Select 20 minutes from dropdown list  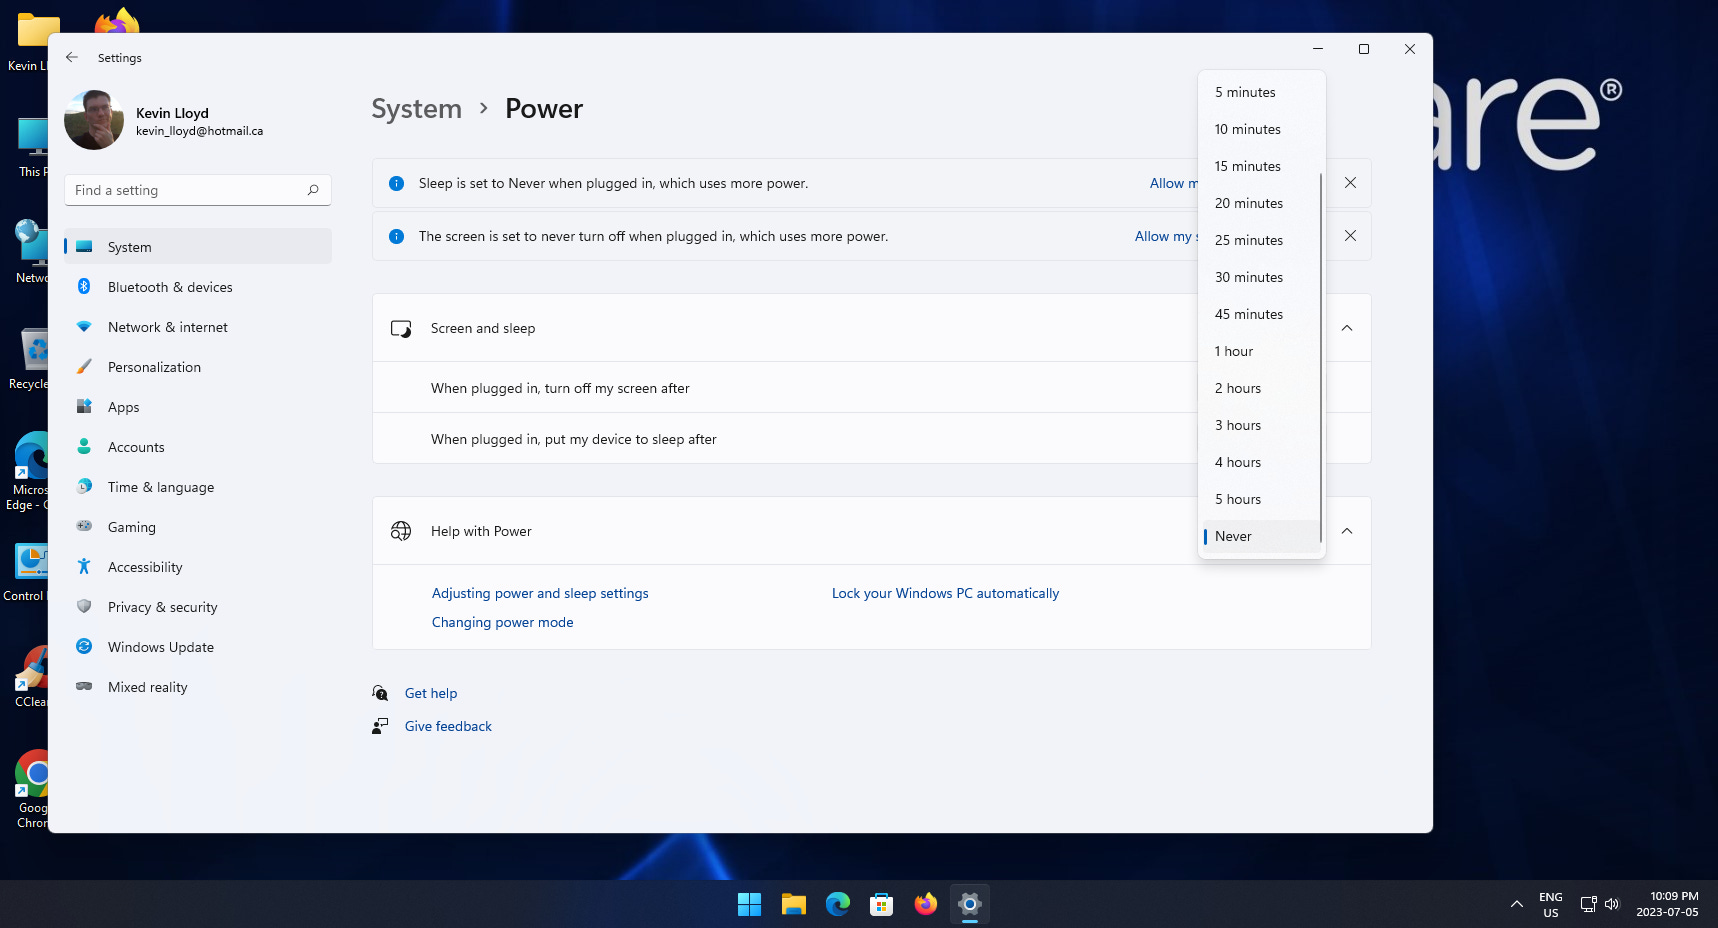tap(1261, 203)
